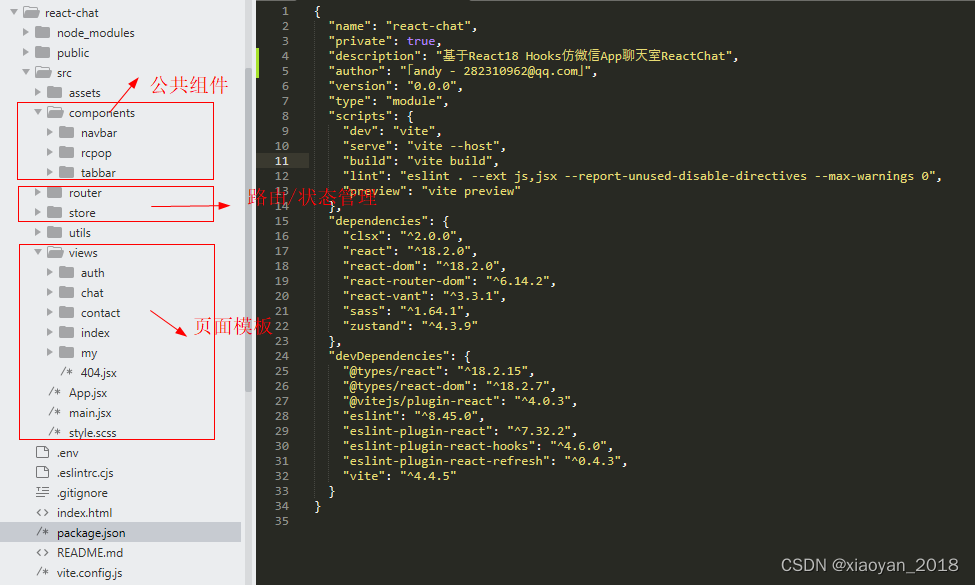Click line number 24 in the gutter

(x=282, y=356)
